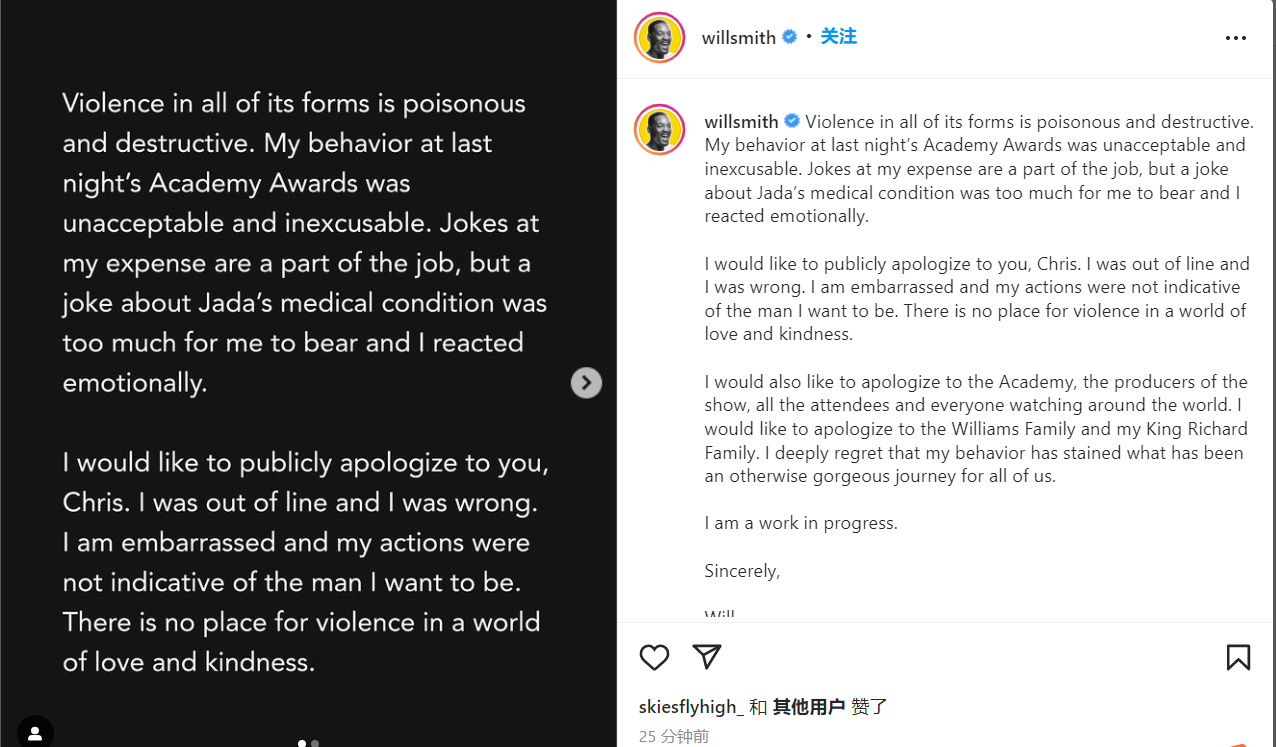
Task: Open the three-dot more options menu
Action: pyautogui.click(x=1236, y=38)
